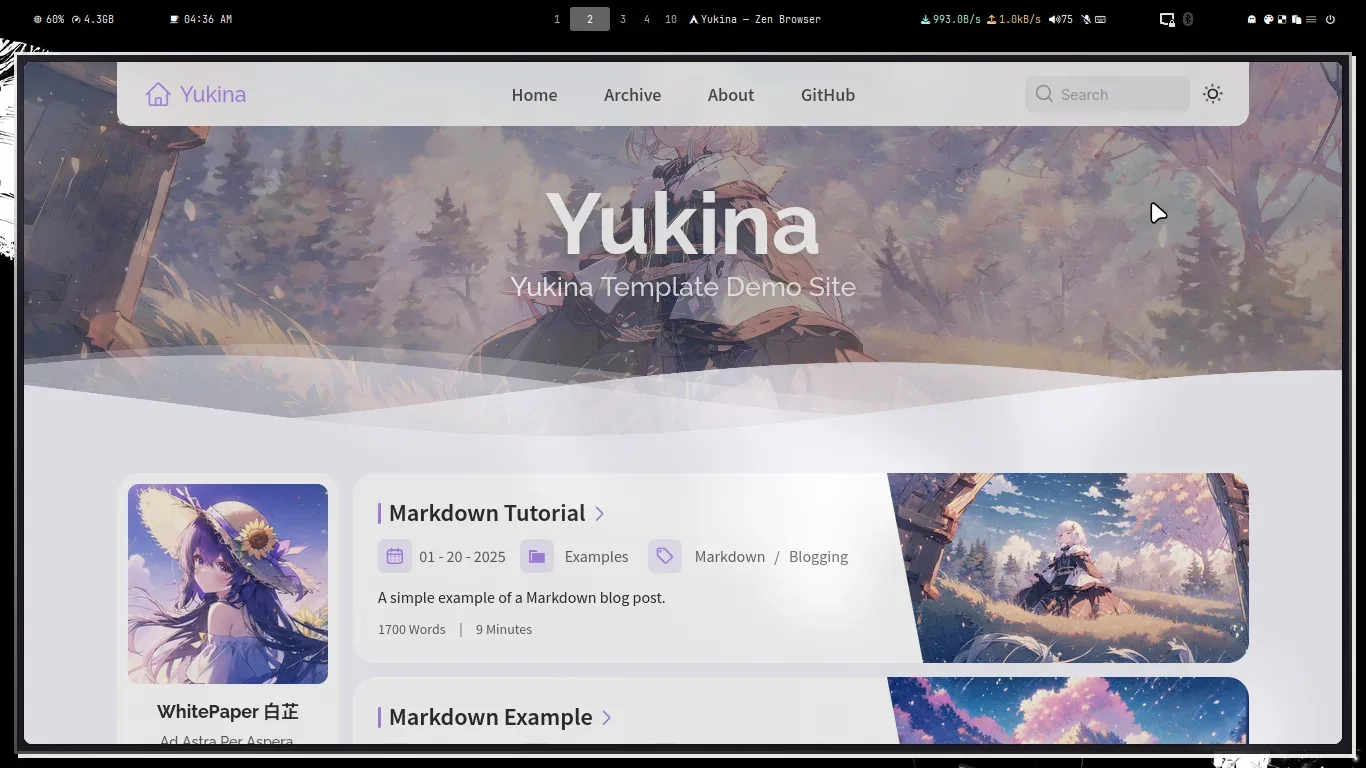The image size is (1366, 768).
Task: Click the power icon in the system bar
Action: (1330, 19)
